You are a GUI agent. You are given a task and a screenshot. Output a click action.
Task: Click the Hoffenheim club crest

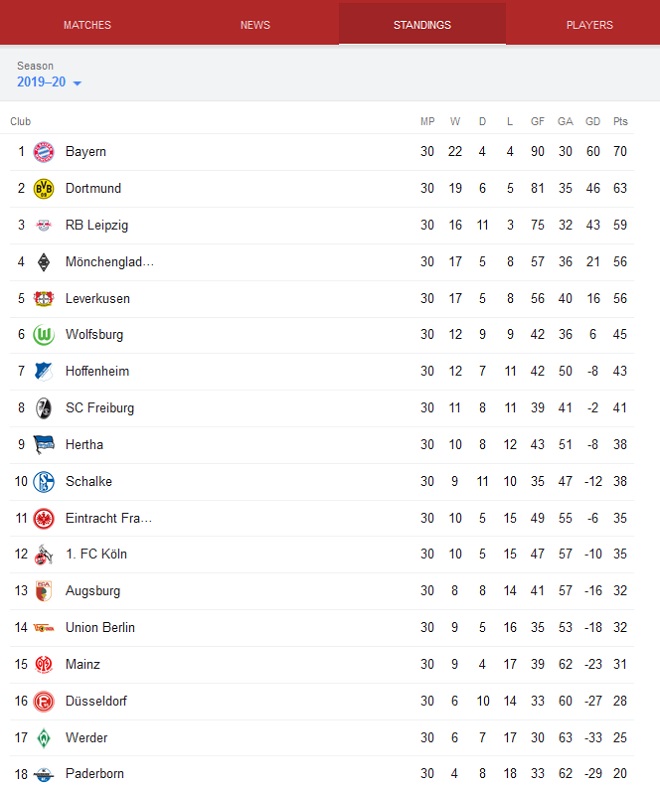[x=43, y=372]
